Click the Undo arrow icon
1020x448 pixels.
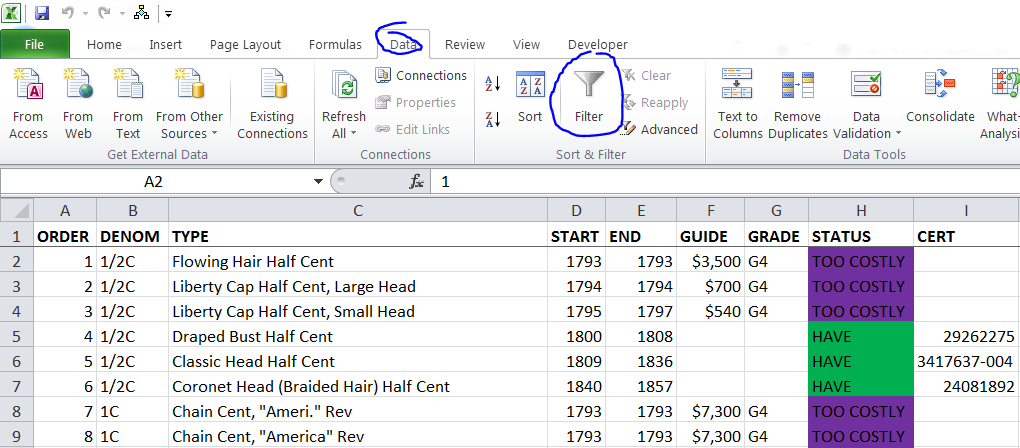click(x=68, y=12)
